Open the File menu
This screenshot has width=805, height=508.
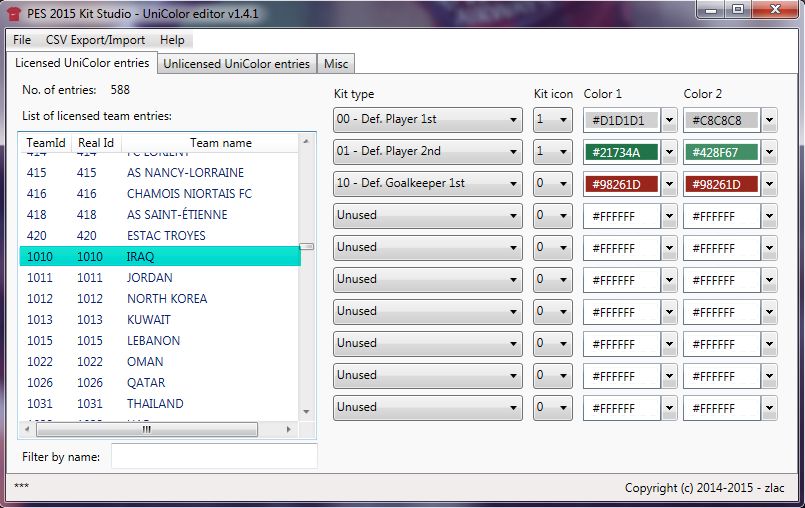(x=22, y=40)
